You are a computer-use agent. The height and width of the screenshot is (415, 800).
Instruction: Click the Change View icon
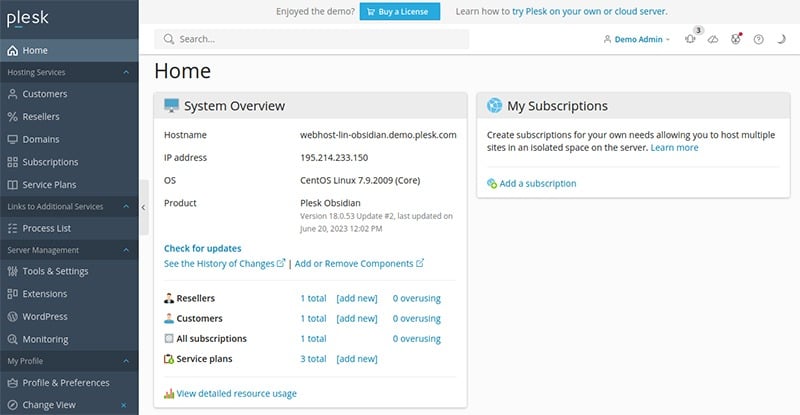[x=12, y=405]
